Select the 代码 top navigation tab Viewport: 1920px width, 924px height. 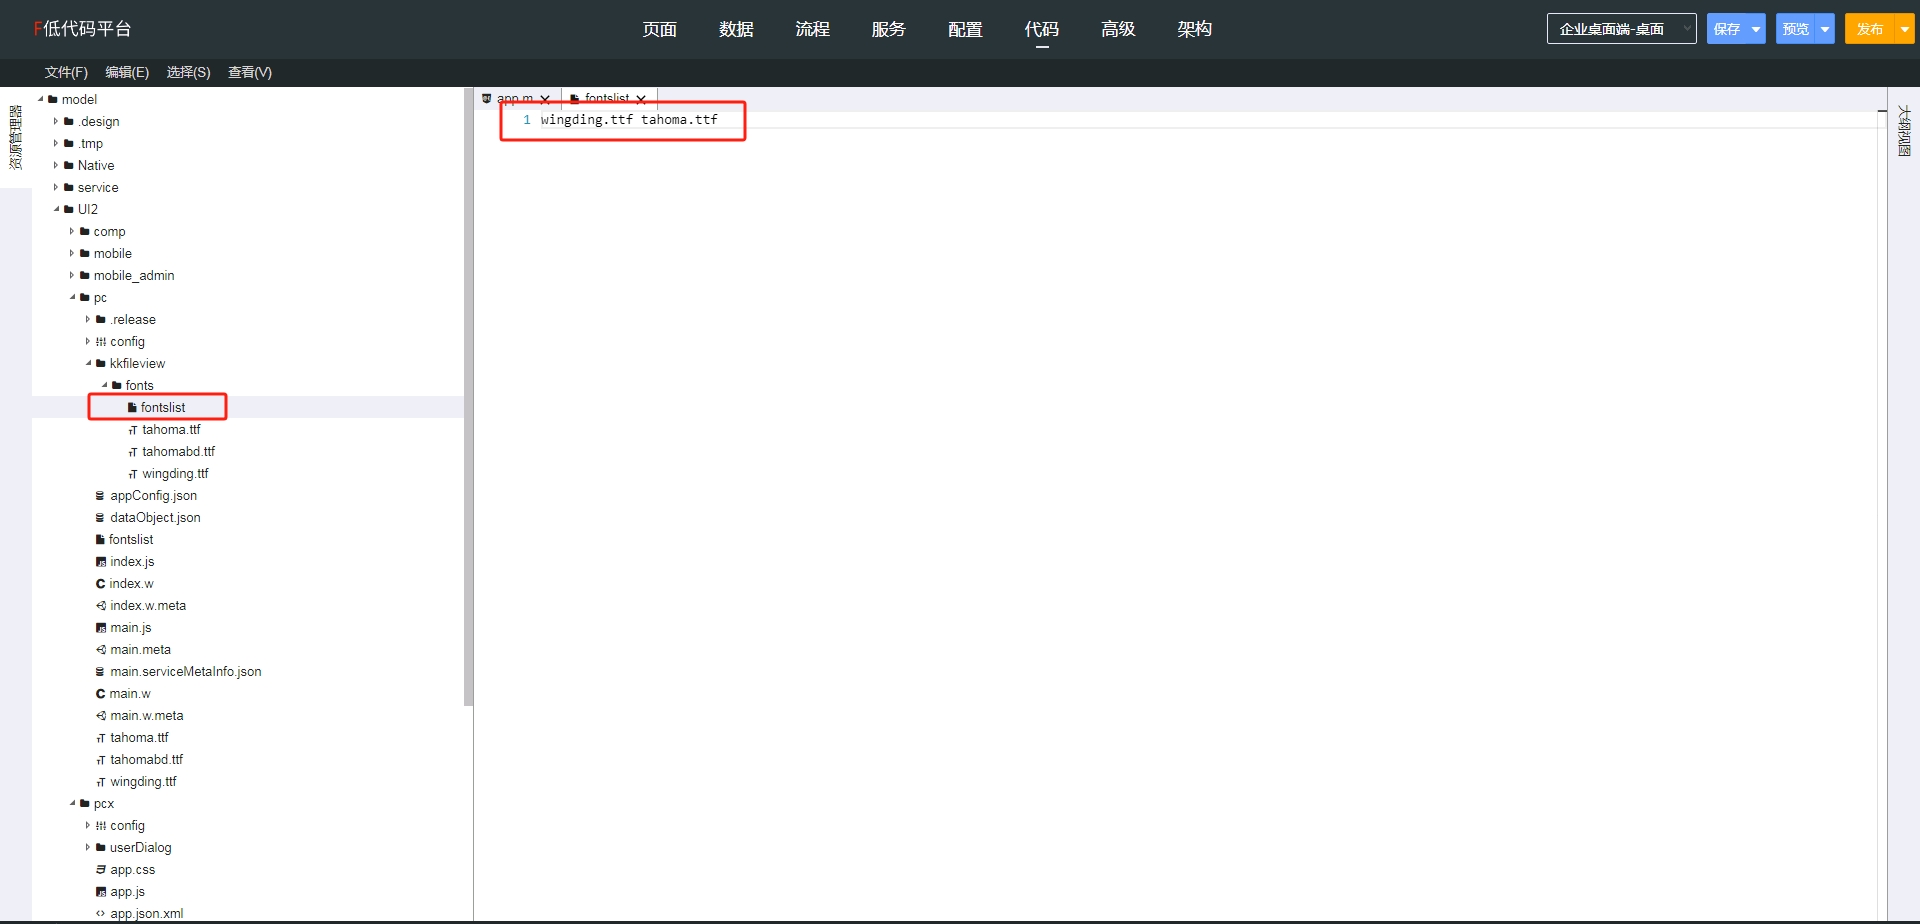[1042, 29]
